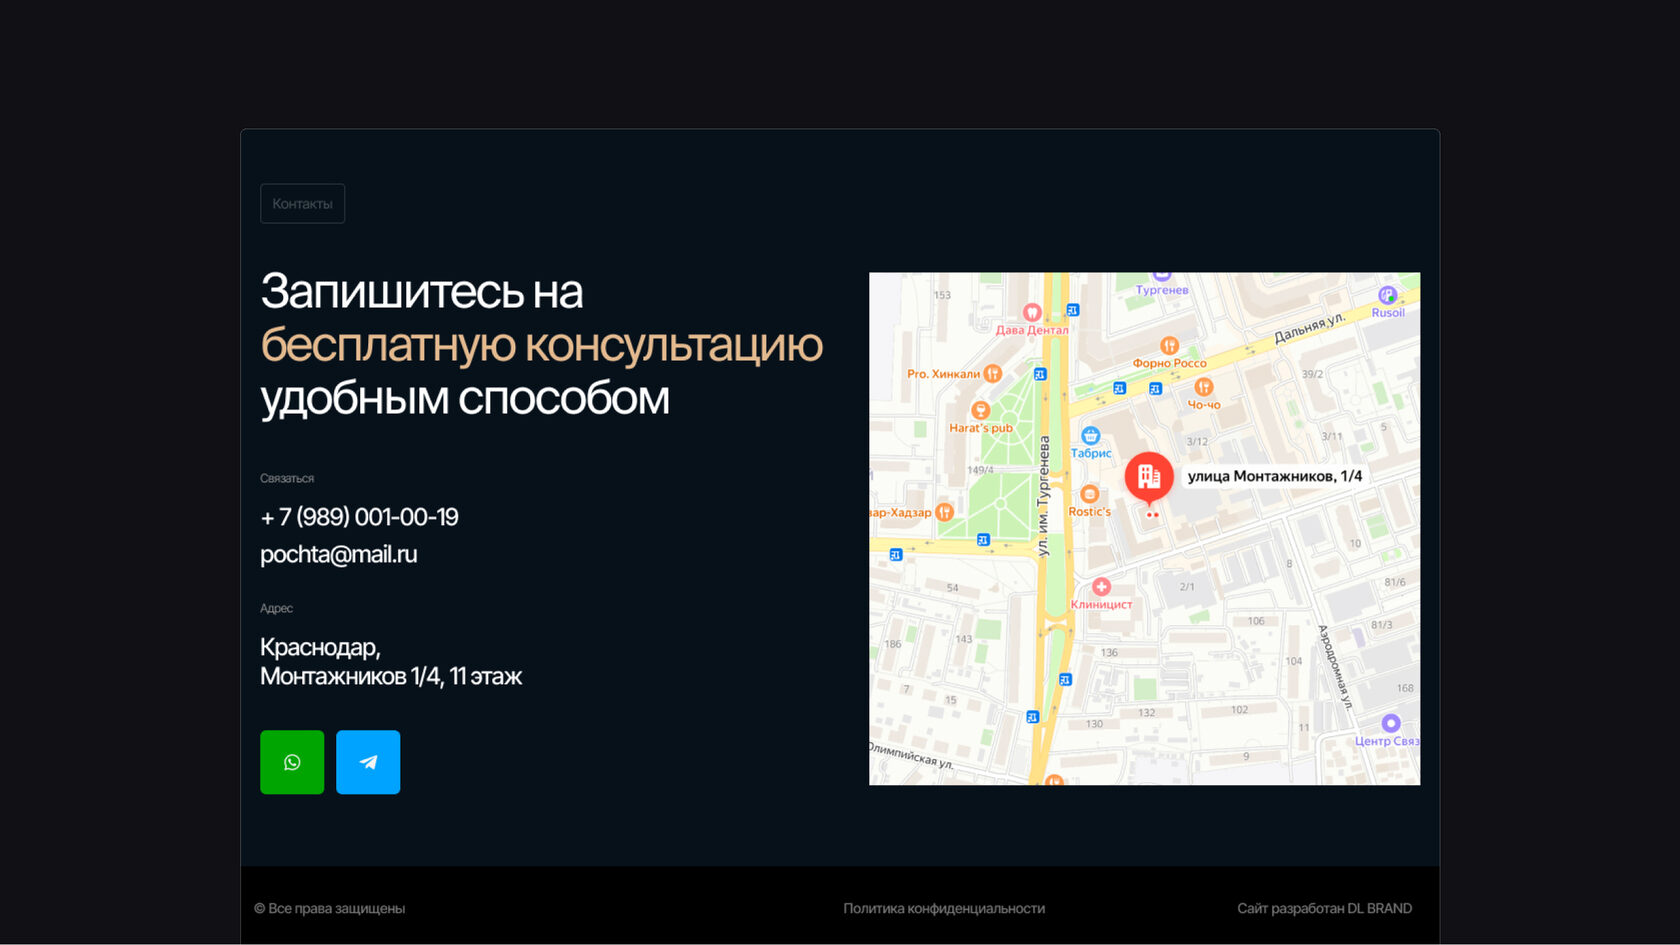Click the Дальняя ул. street label on map
1680x945 pixels.
1310,328
